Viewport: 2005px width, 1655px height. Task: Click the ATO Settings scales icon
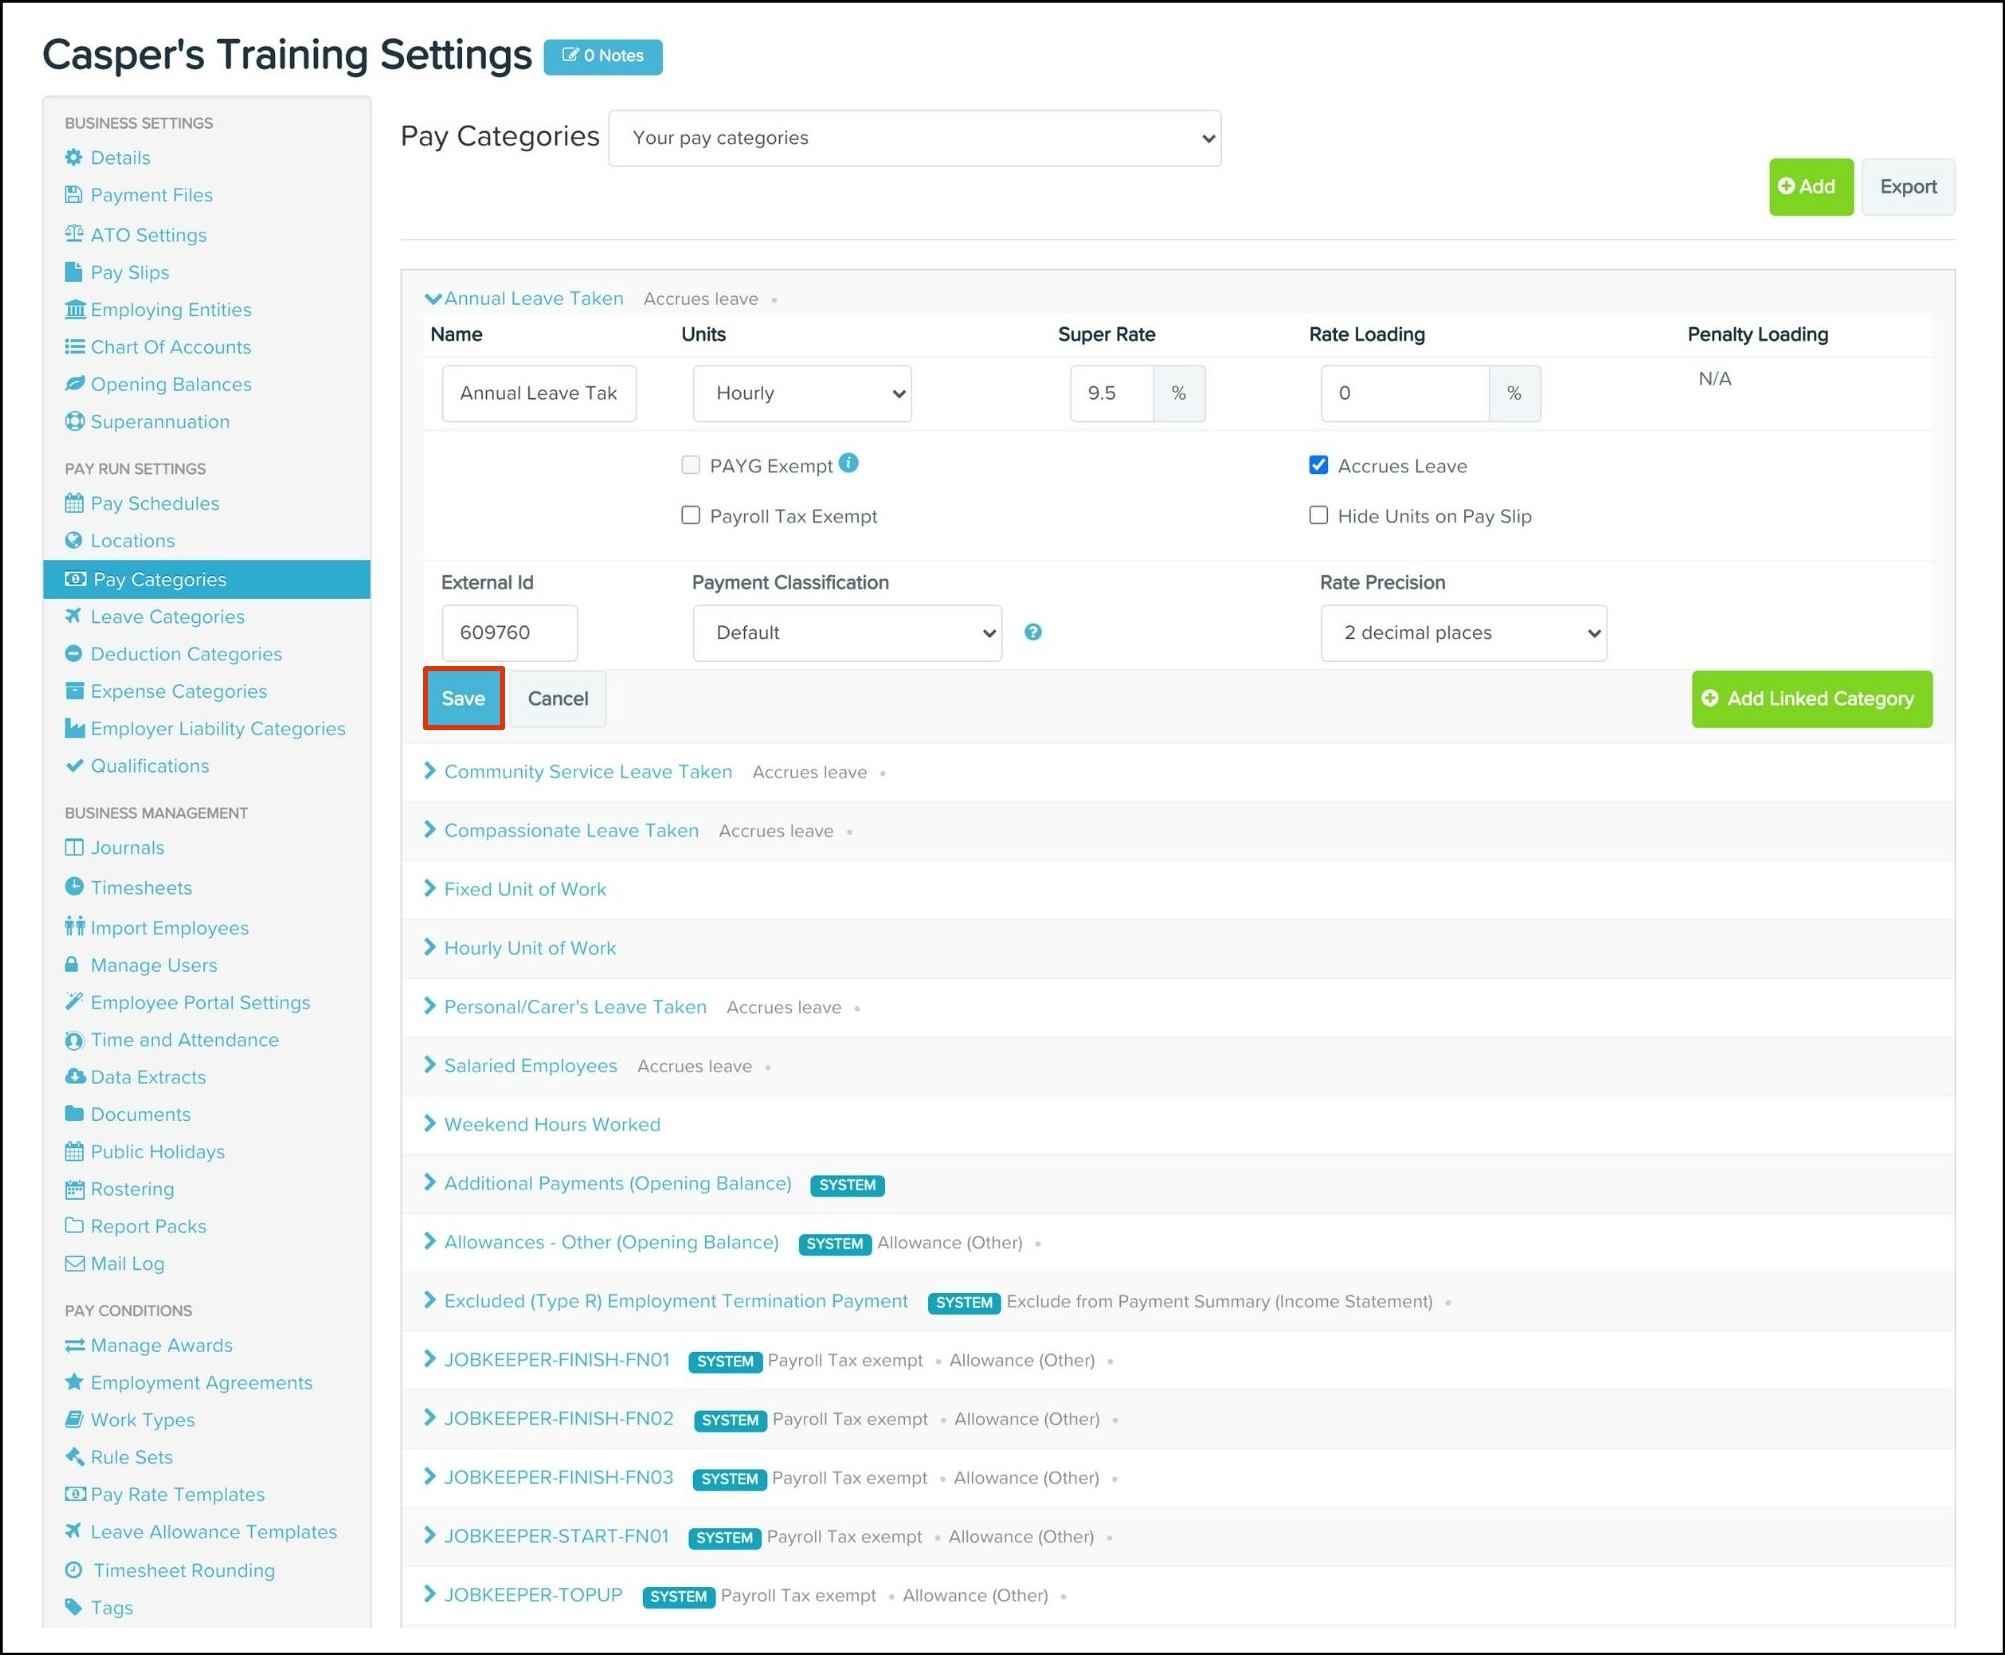[74, 234]
